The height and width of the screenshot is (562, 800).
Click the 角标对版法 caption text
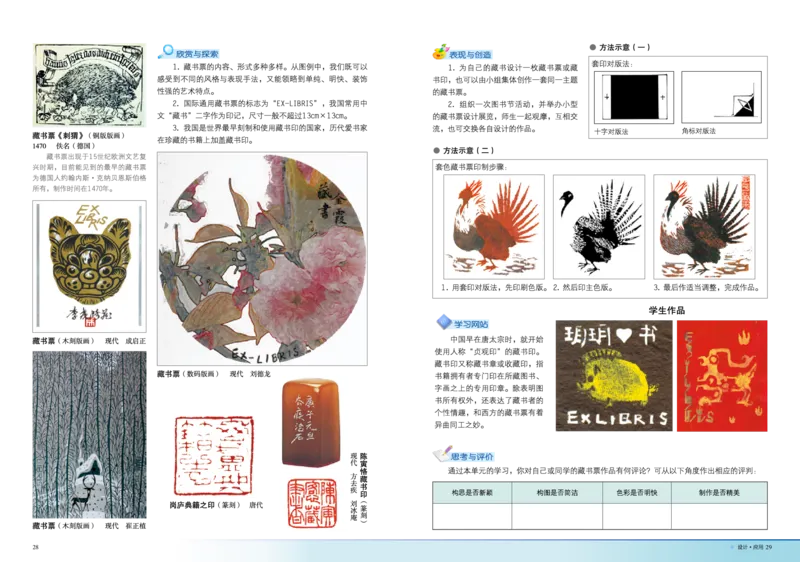click(x=698, y=131)
